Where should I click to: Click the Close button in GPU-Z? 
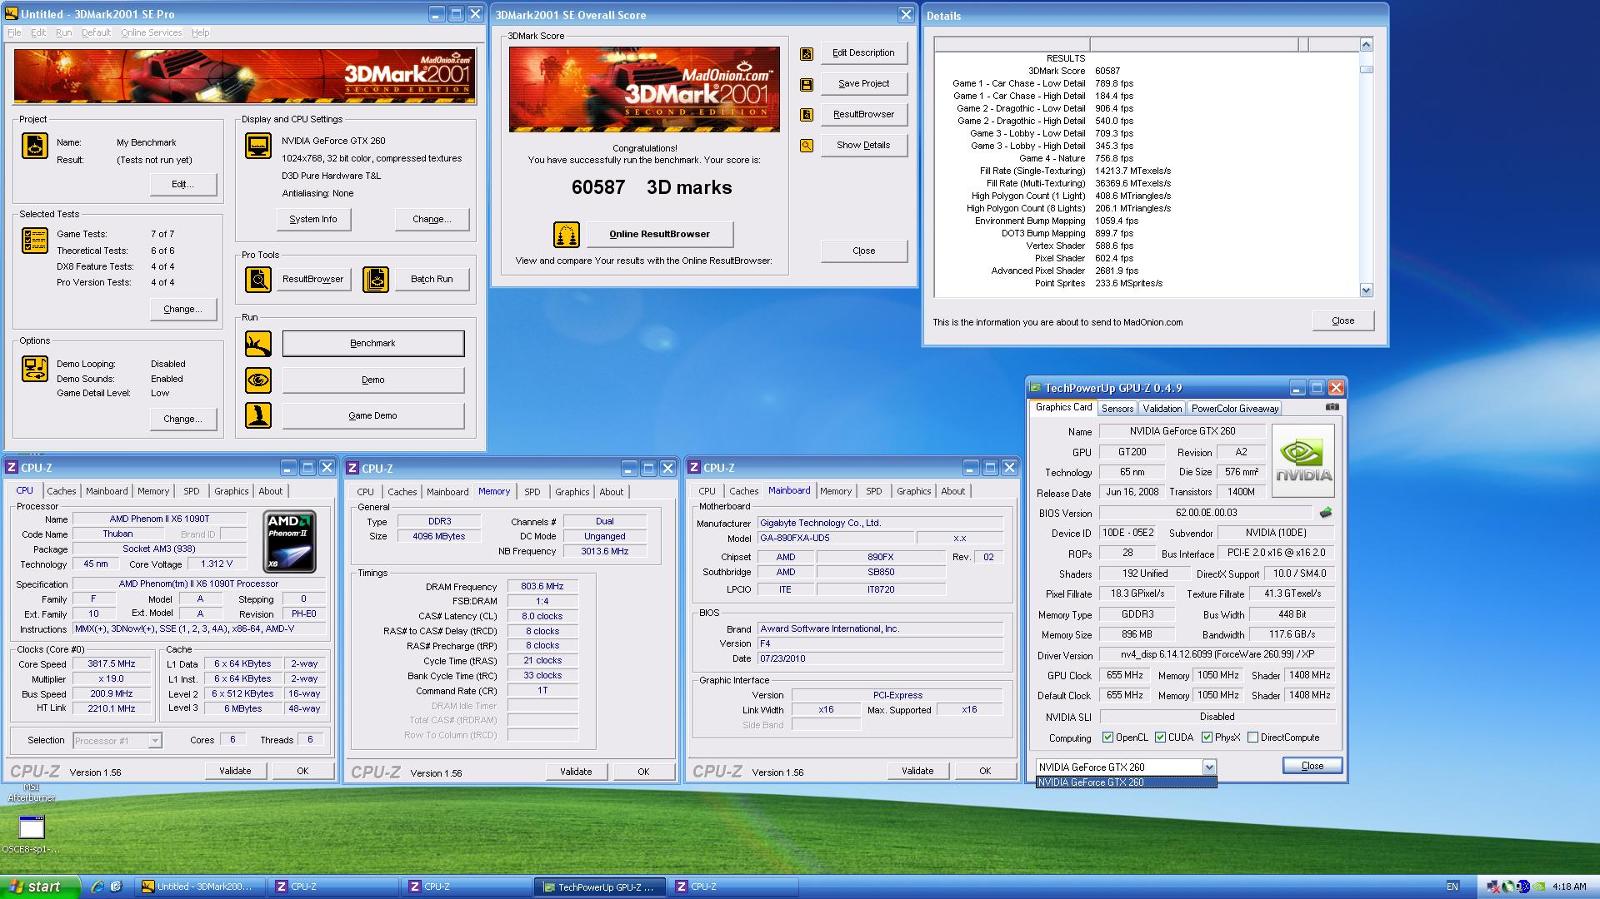[x=1312, y=766]
